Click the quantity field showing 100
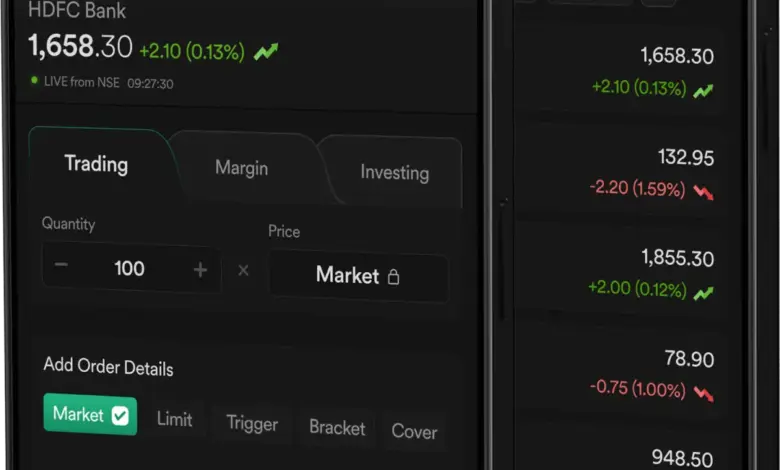 [130, 268]
